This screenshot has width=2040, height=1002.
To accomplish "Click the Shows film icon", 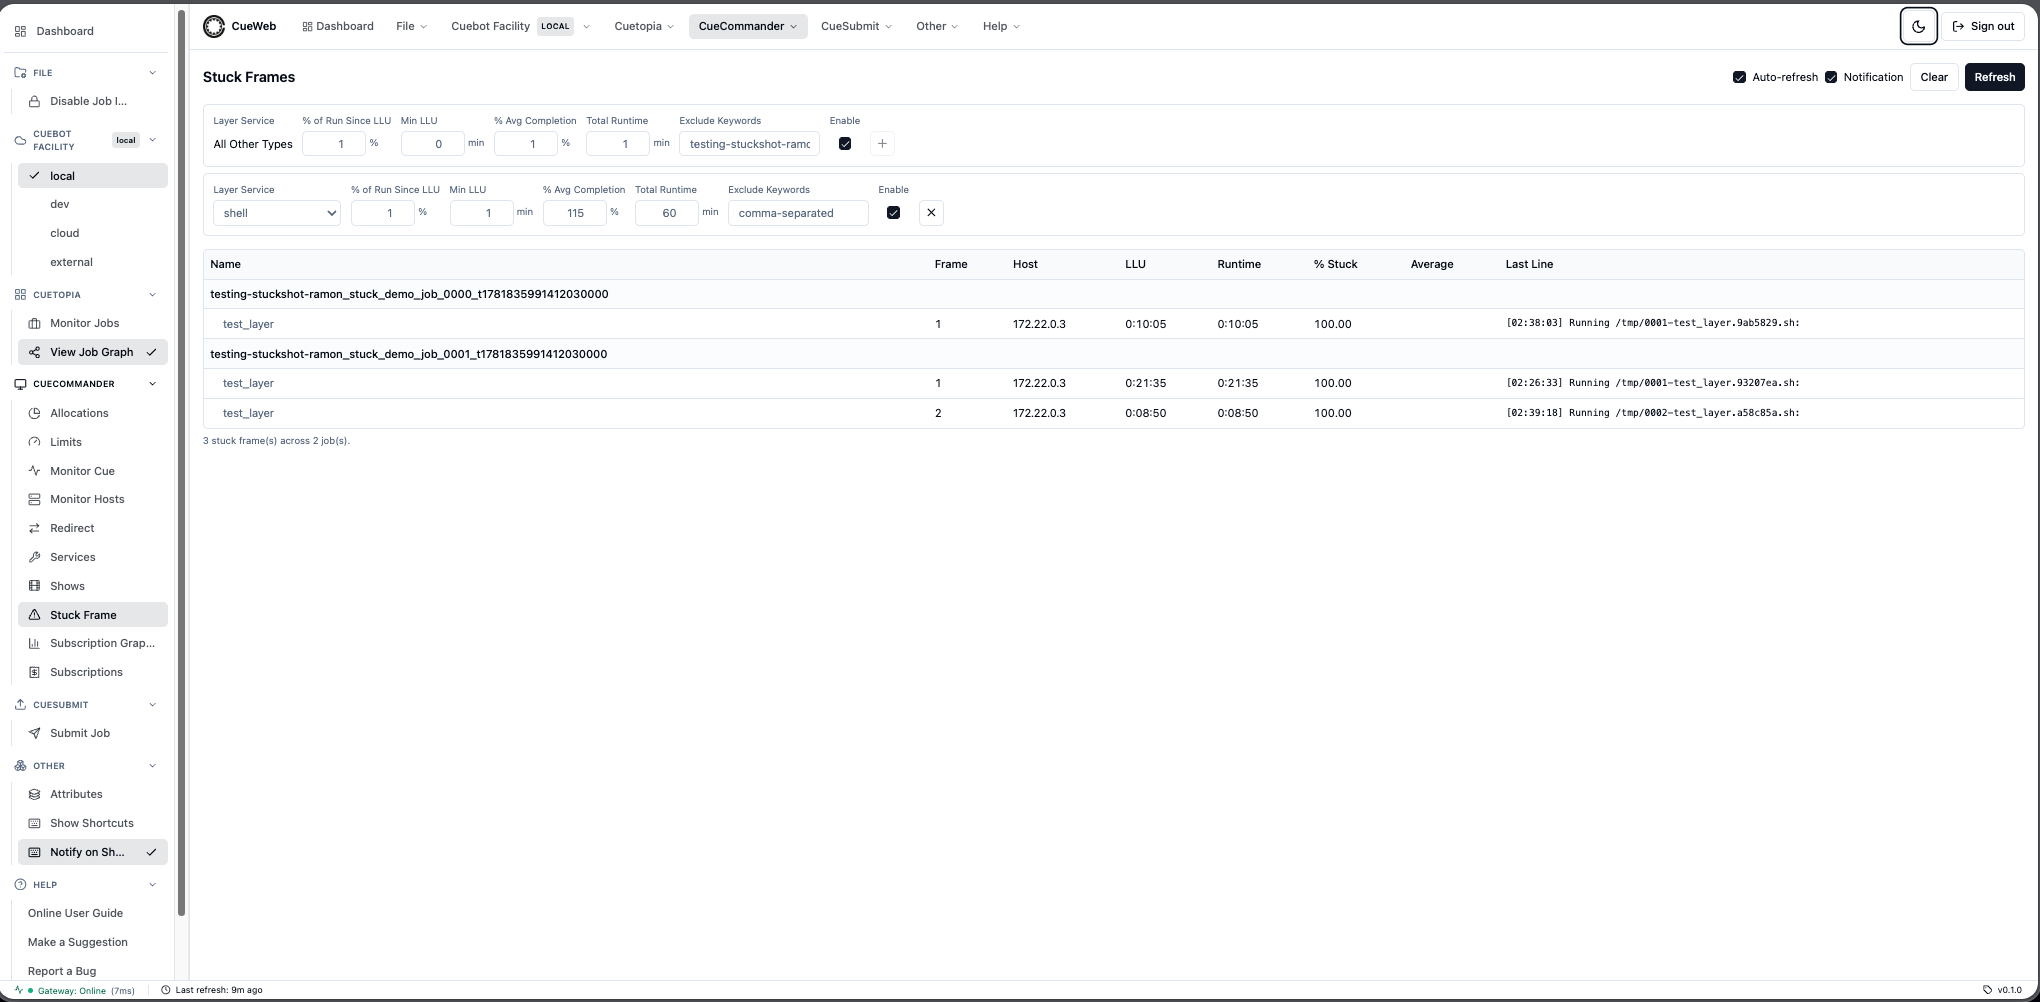I will pos(35,586).
